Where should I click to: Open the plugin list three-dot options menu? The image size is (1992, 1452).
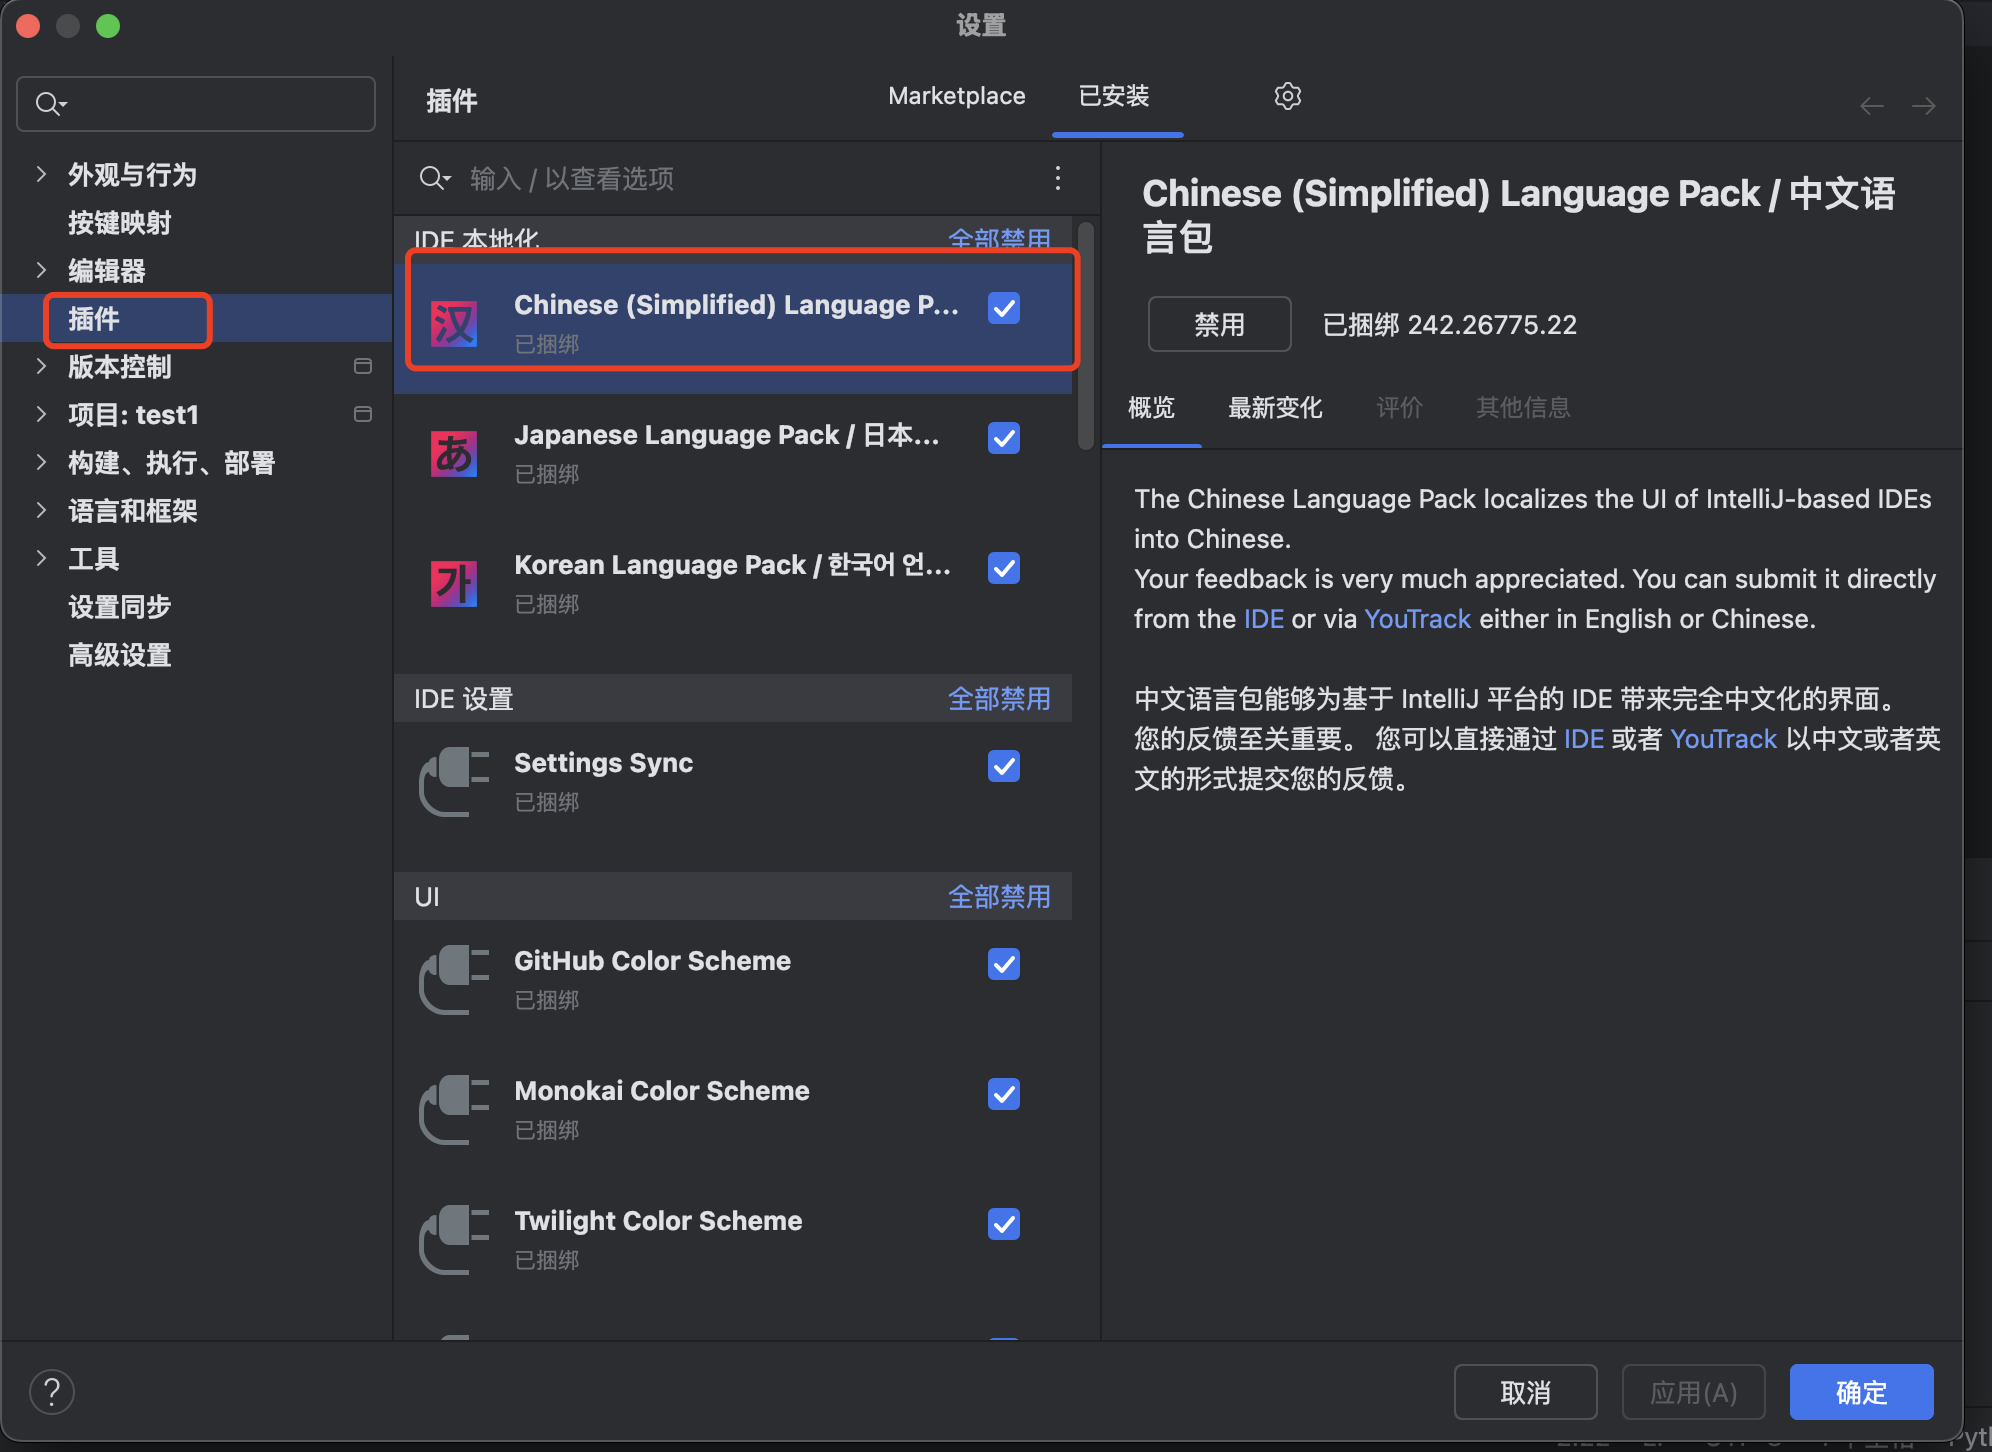1057,178
